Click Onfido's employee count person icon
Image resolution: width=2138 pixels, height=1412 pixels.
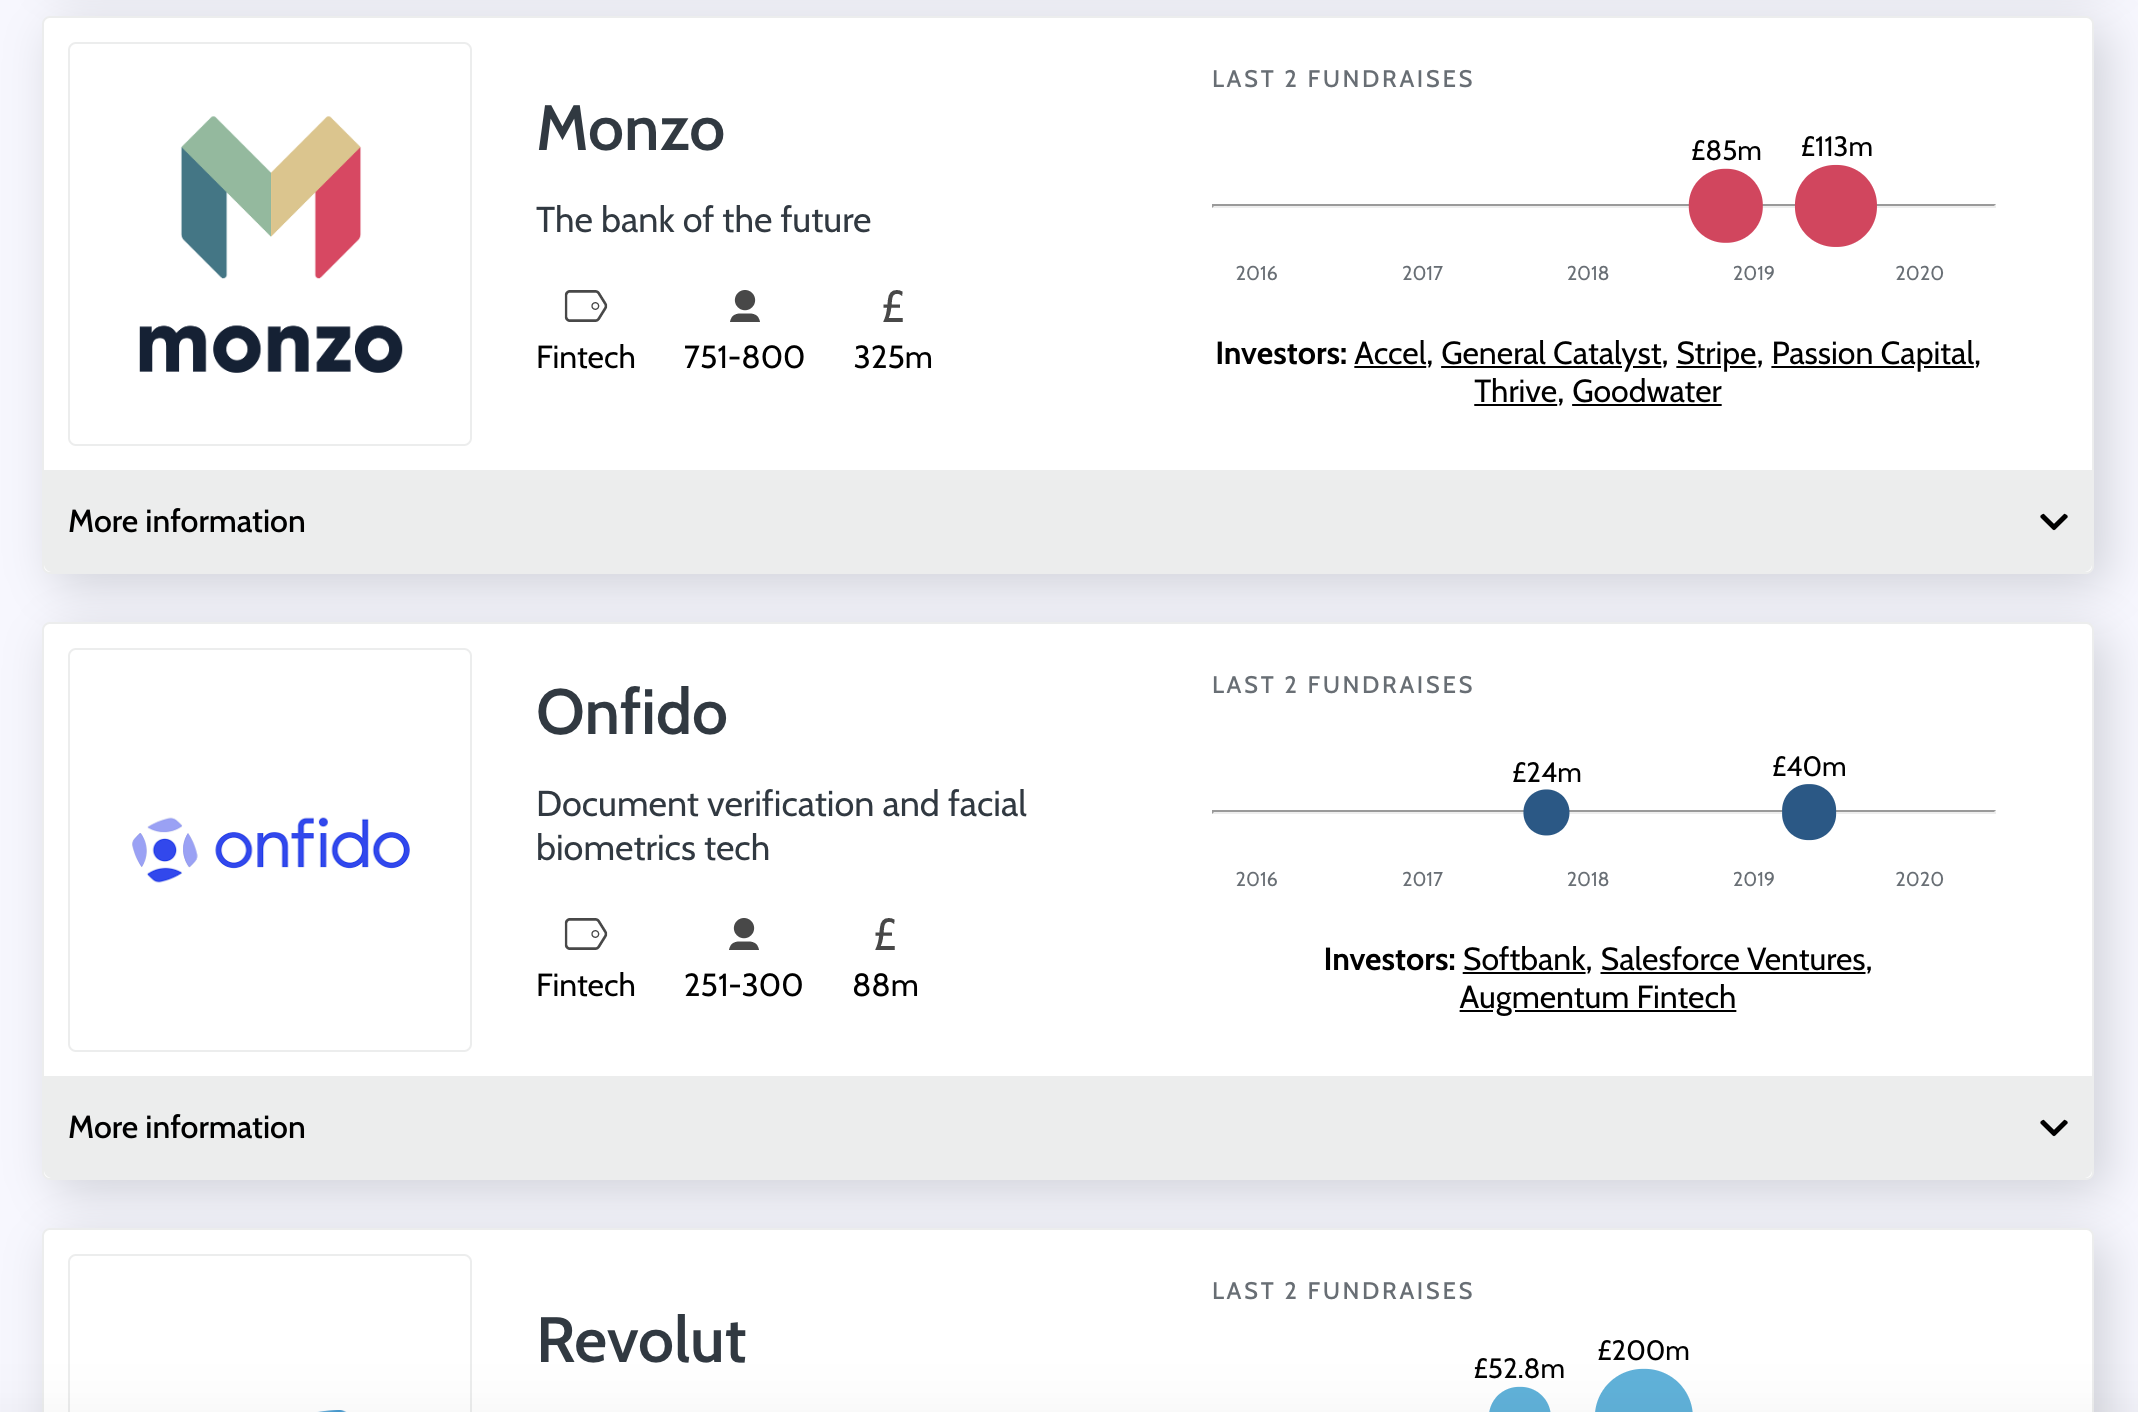743,934
